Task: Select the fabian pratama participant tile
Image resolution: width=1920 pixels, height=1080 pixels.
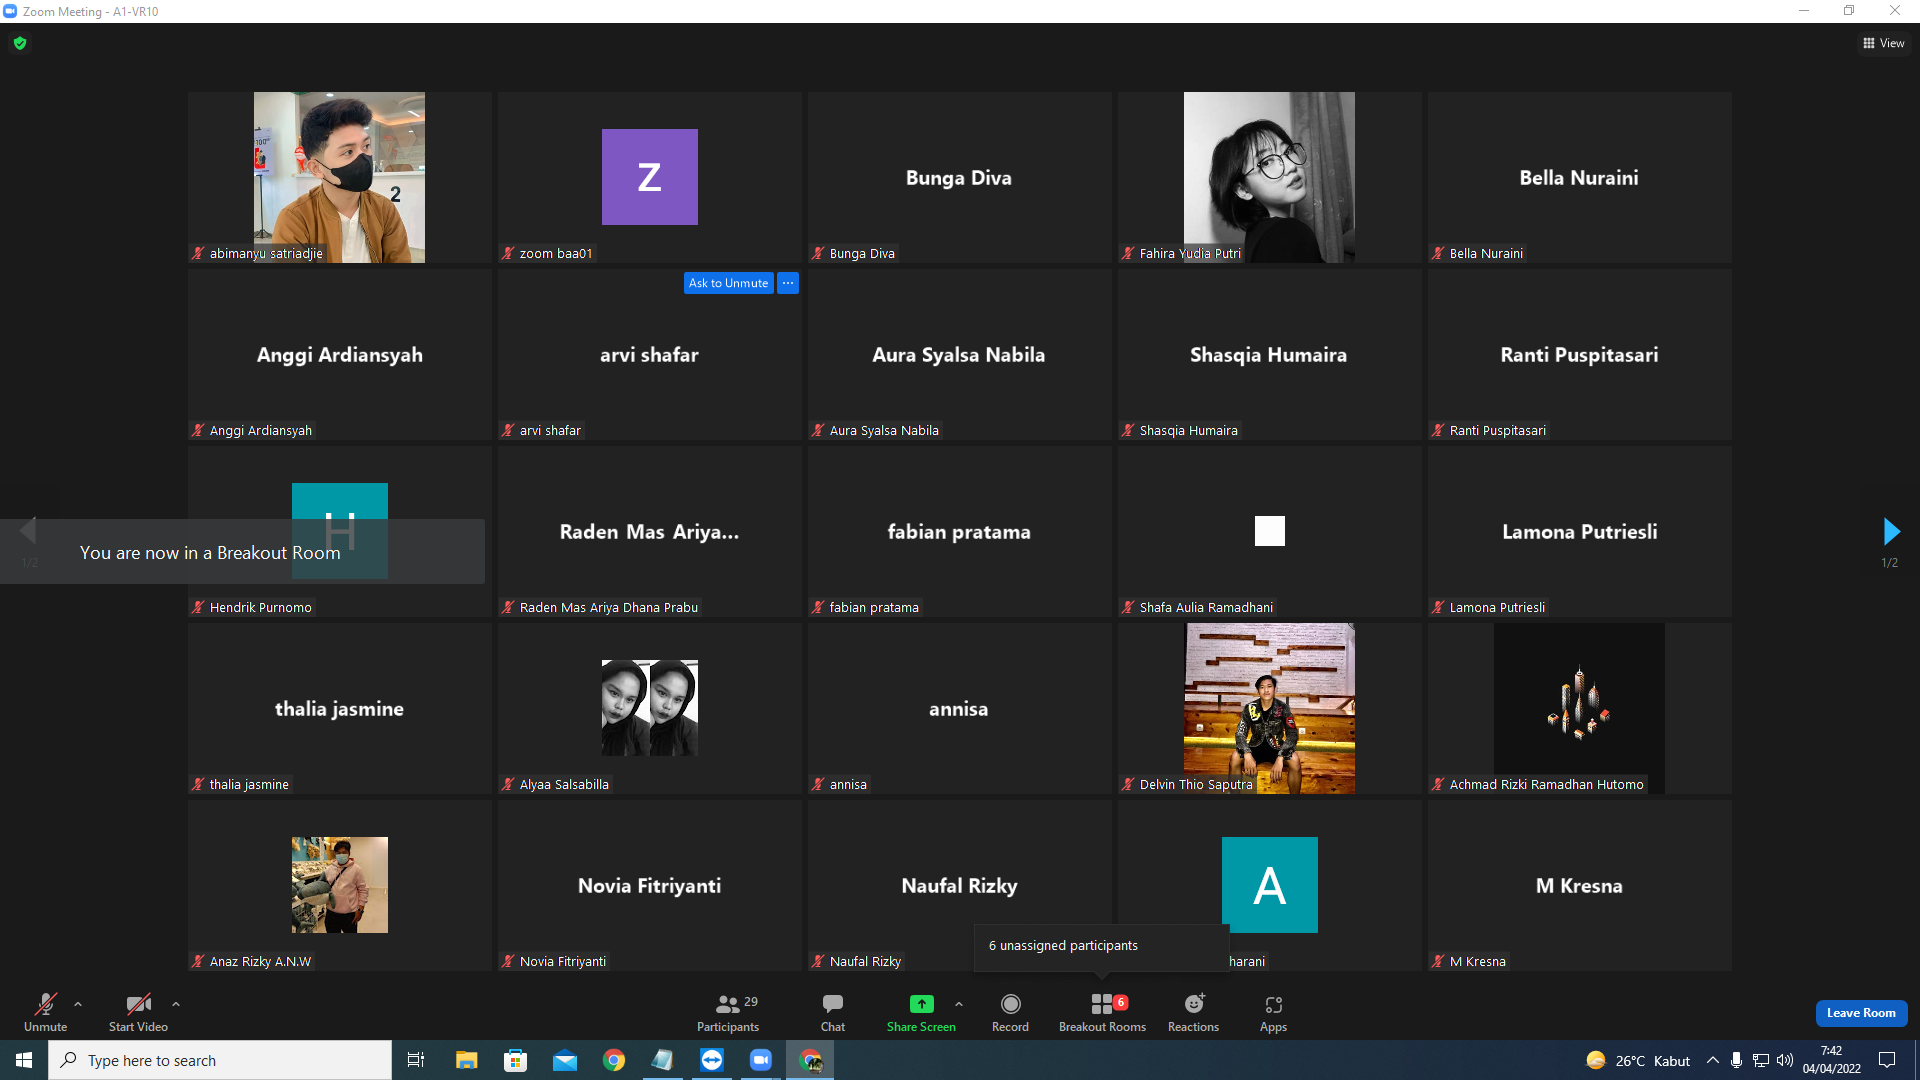Action: tap(960, 531)
